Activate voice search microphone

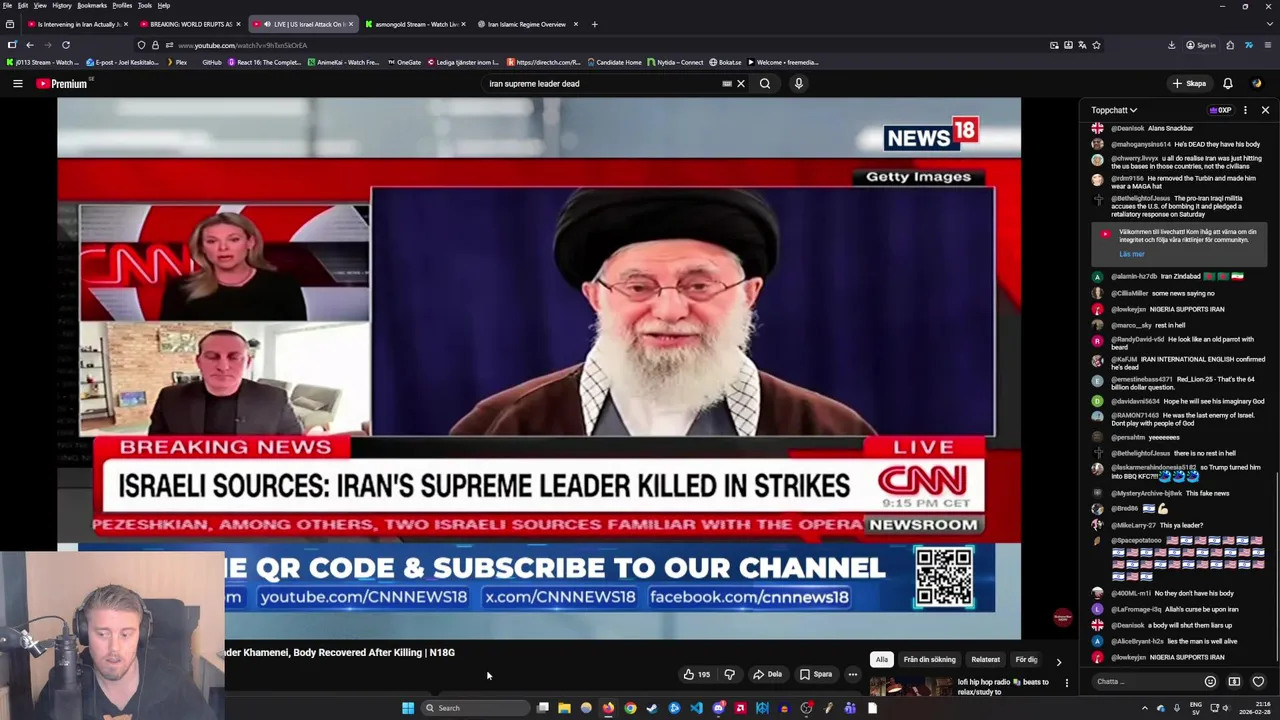pyautogui.click(x=798, y=84)
